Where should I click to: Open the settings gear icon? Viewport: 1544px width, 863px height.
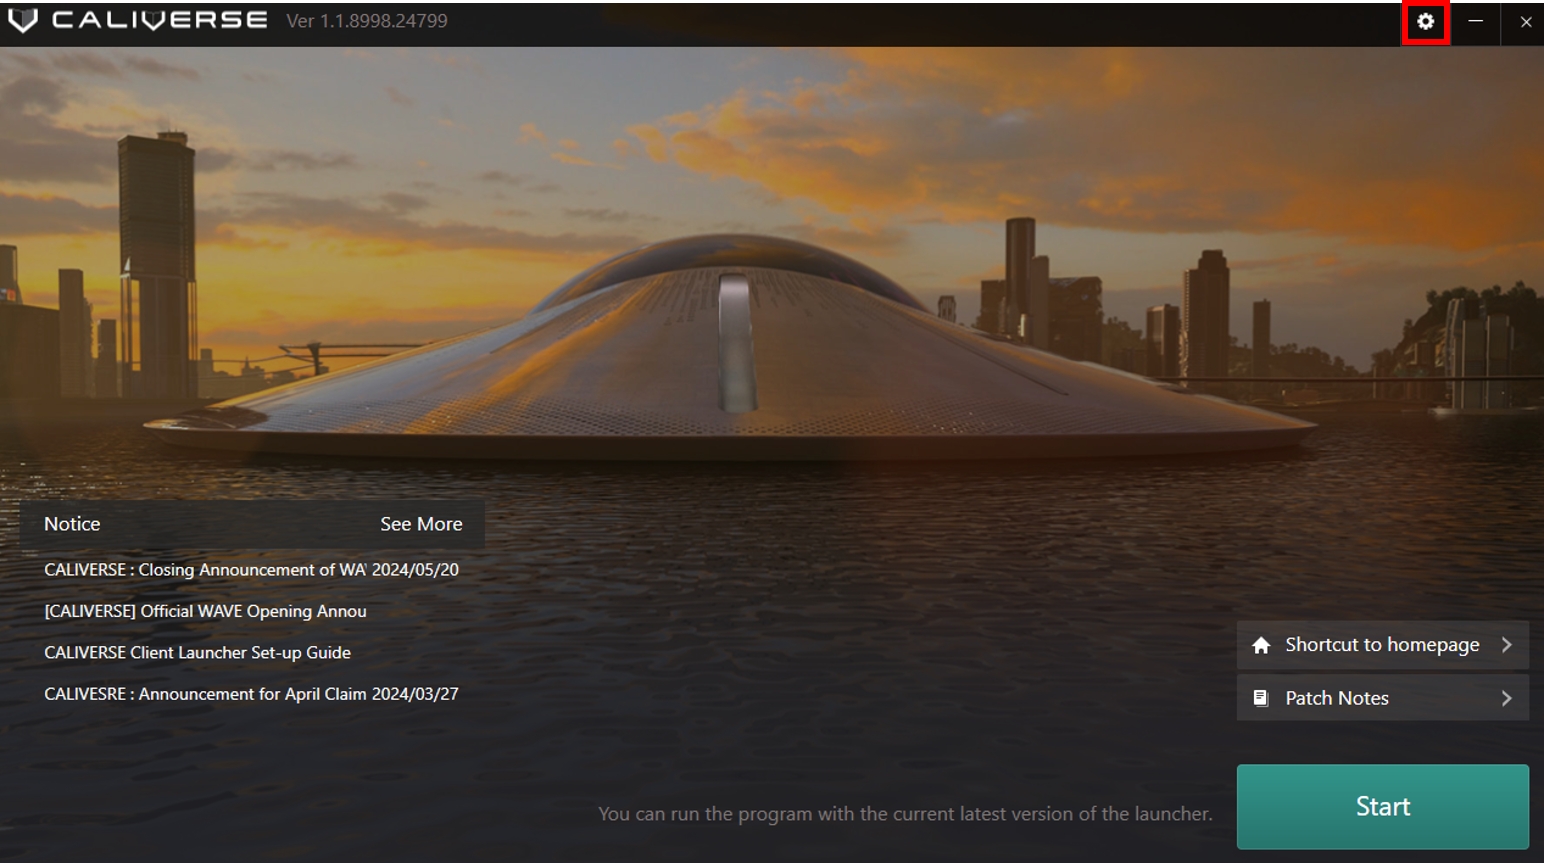coord(1425,21)
